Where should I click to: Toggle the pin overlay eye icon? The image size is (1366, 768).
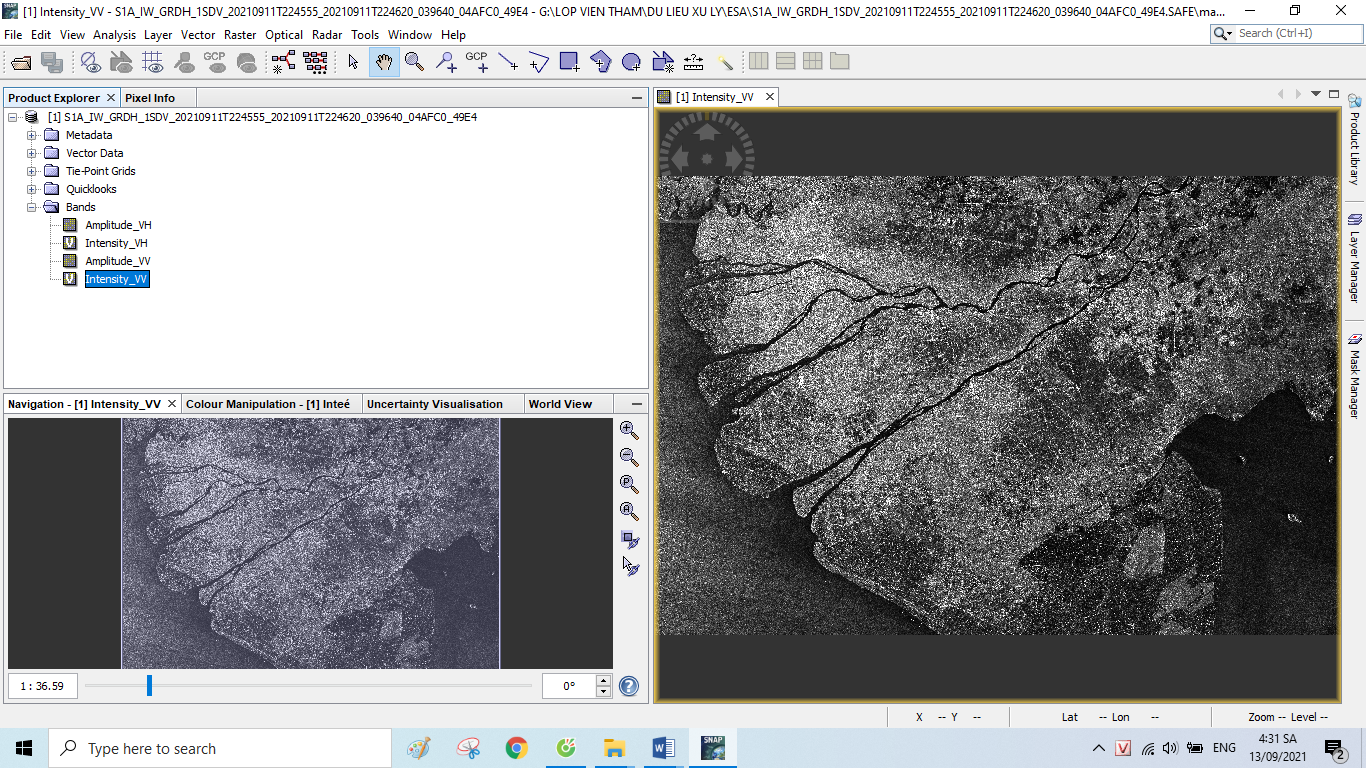[184, 62]
